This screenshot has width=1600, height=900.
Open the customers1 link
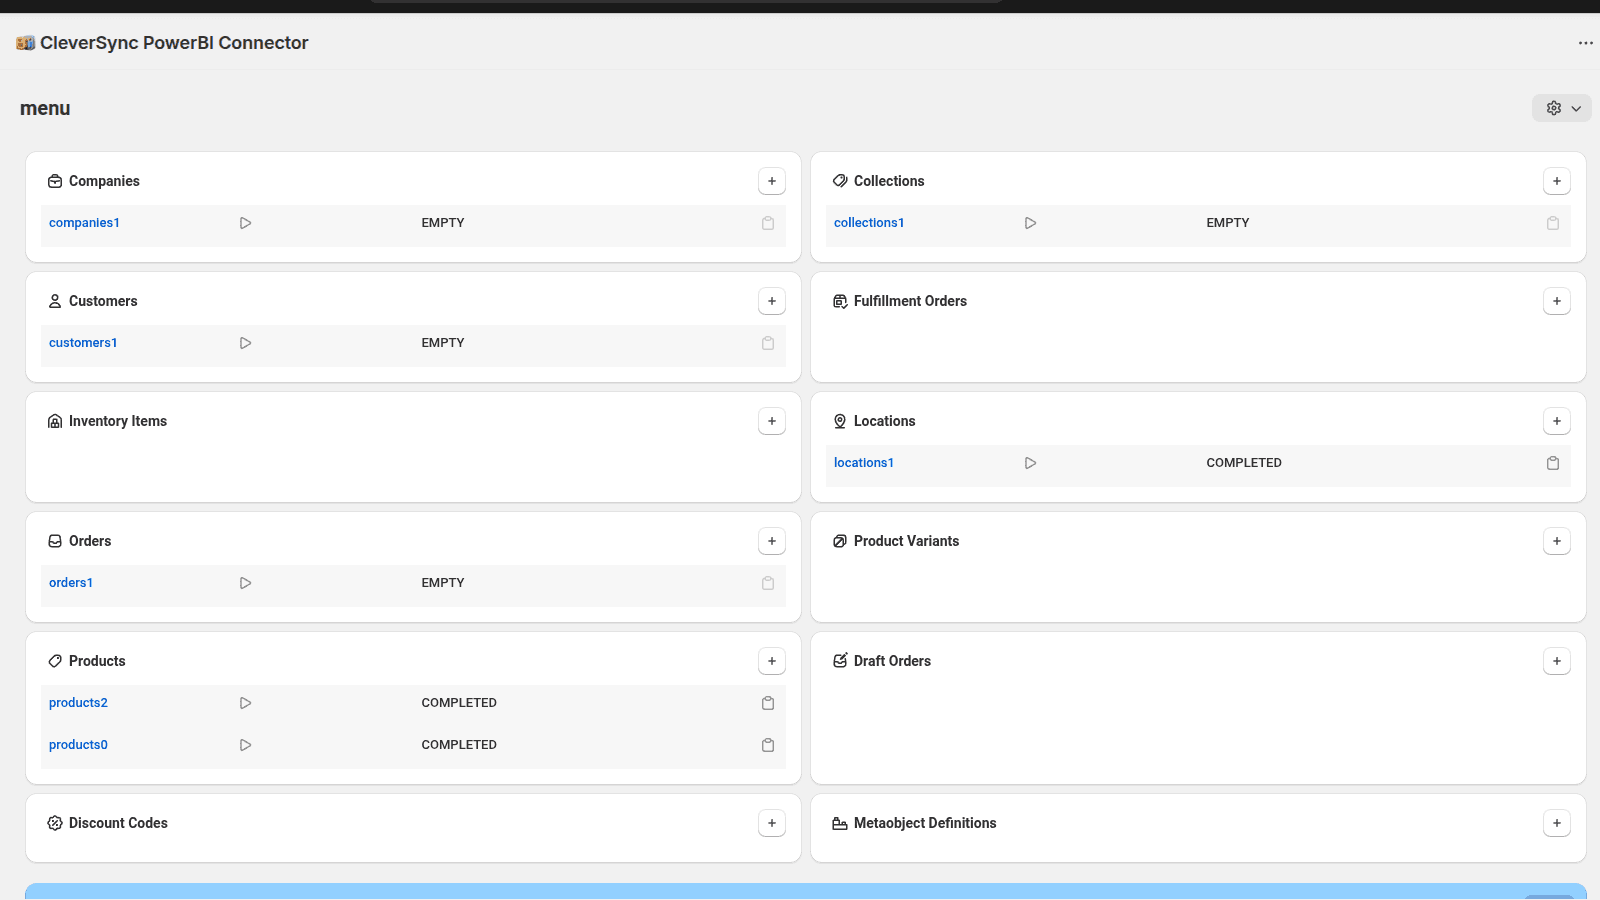[x=83, y=343]
